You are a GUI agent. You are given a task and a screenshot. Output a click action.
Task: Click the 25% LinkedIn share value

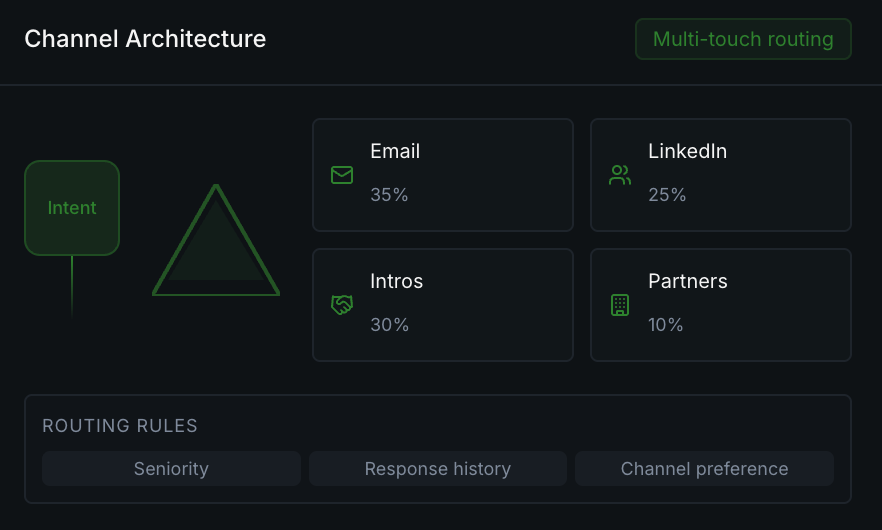[667, 195]
